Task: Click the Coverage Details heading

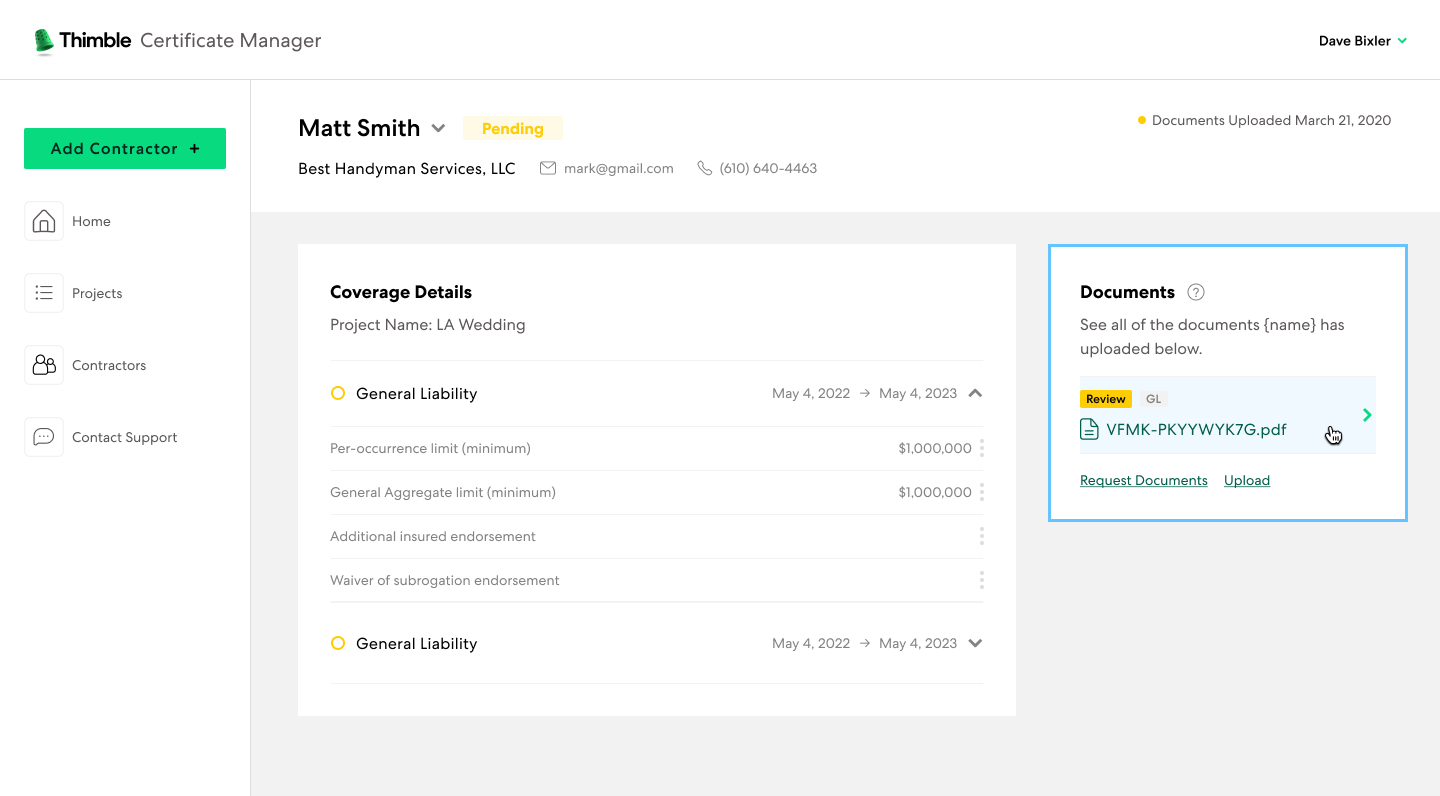Action: click(x=401, y=292)
